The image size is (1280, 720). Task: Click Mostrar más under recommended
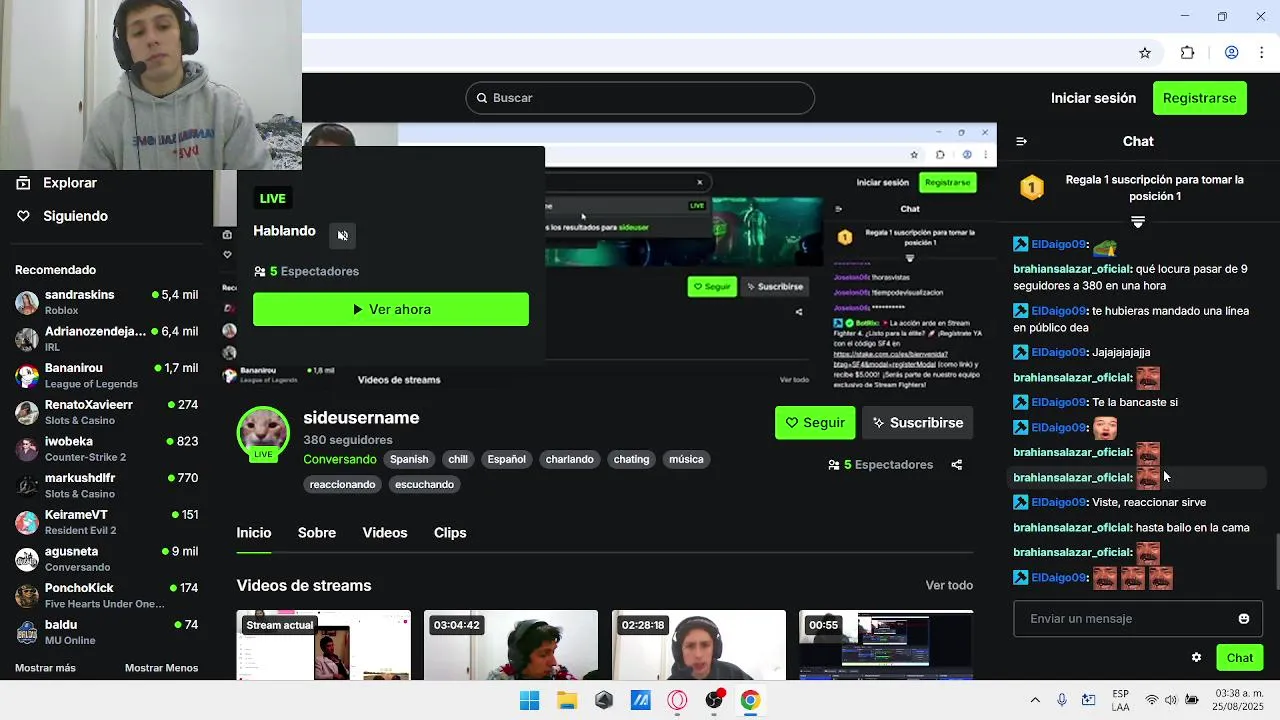(x=45, y=668)
